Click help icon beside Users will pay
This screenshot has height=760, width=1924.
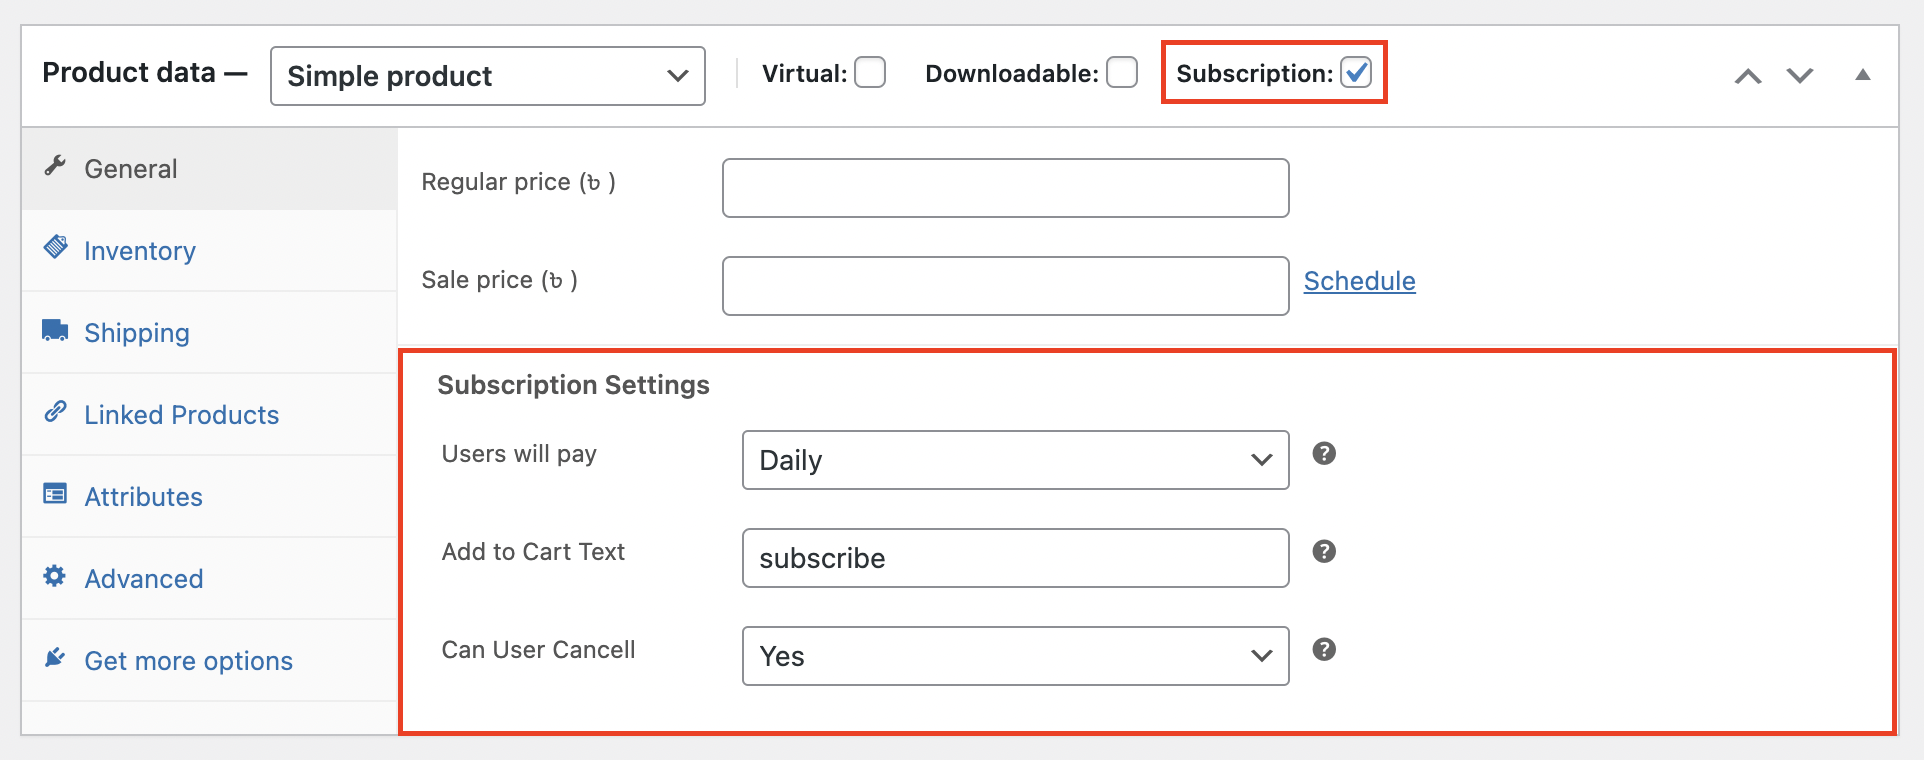[1324, 454]
